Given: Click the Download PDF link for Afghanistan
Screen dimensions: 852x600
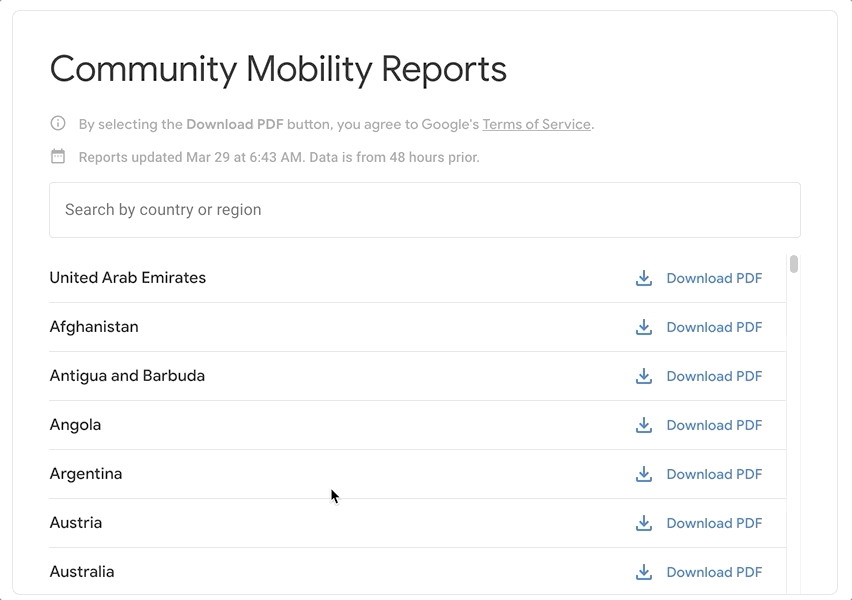Looking at the screenshot, I should [714, 327].
